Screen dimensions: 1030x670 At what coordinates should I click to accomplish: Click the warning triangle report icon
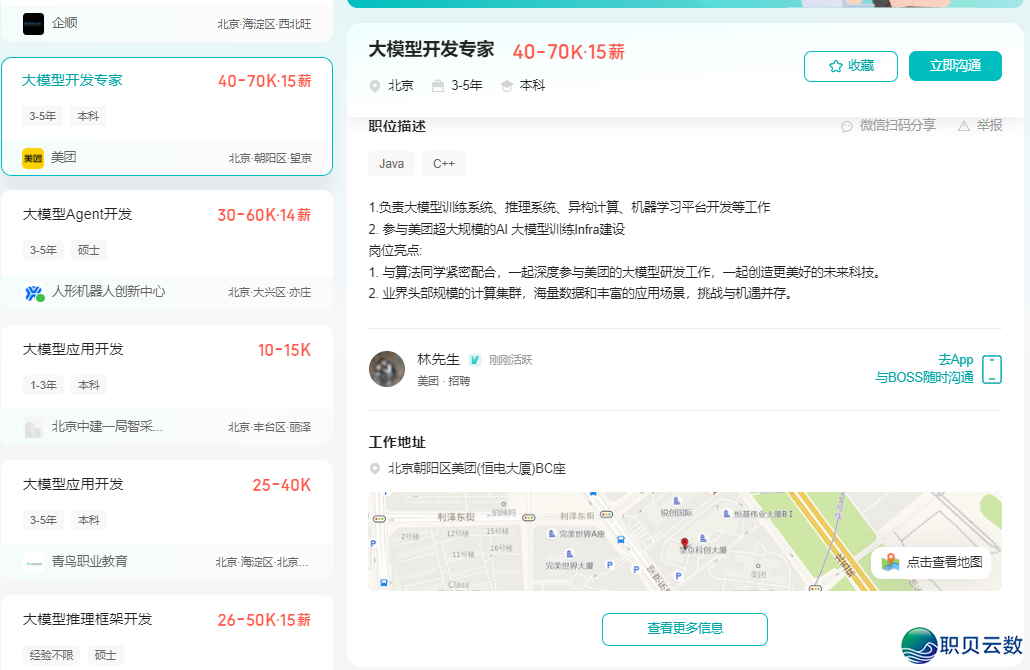tap(964, 126)
